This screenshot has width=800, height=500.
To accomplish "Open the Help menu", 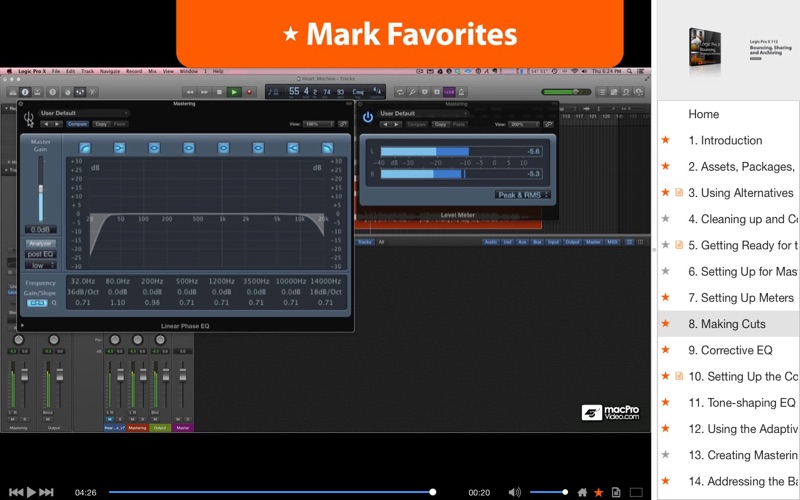I will [218, 71].
